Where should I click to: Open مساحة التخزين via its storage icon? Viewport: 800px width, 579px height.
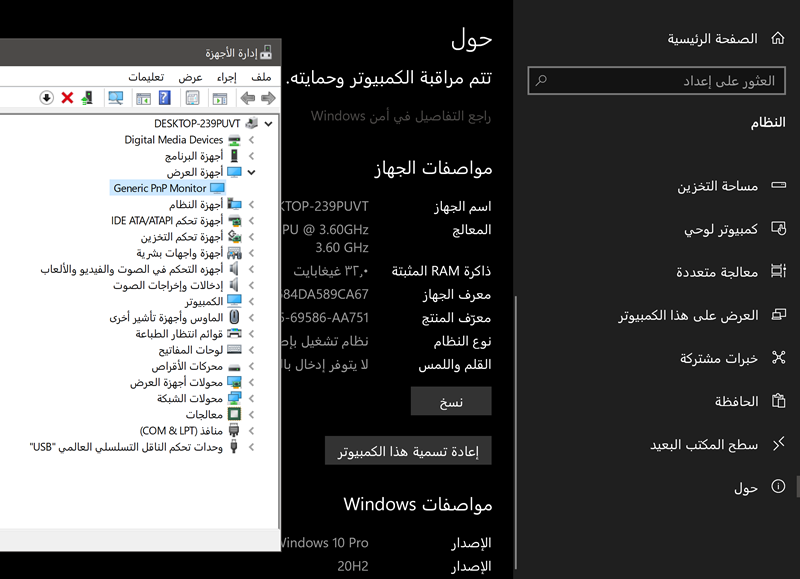tap(779, 185)
